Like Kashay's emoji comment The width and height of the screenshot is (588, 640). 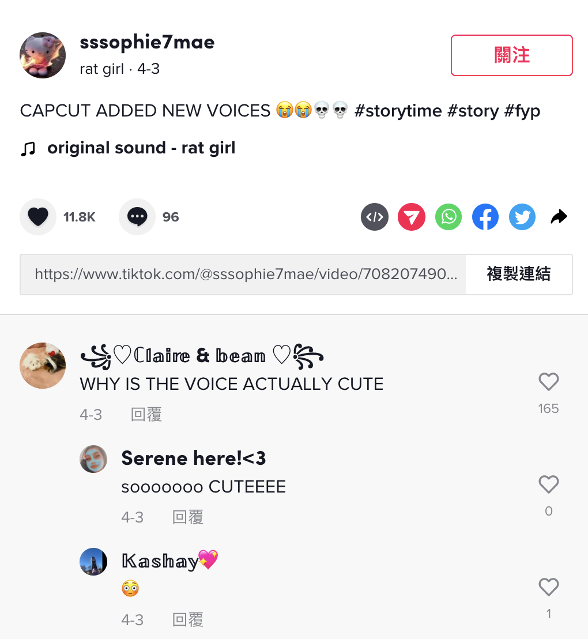548,587
